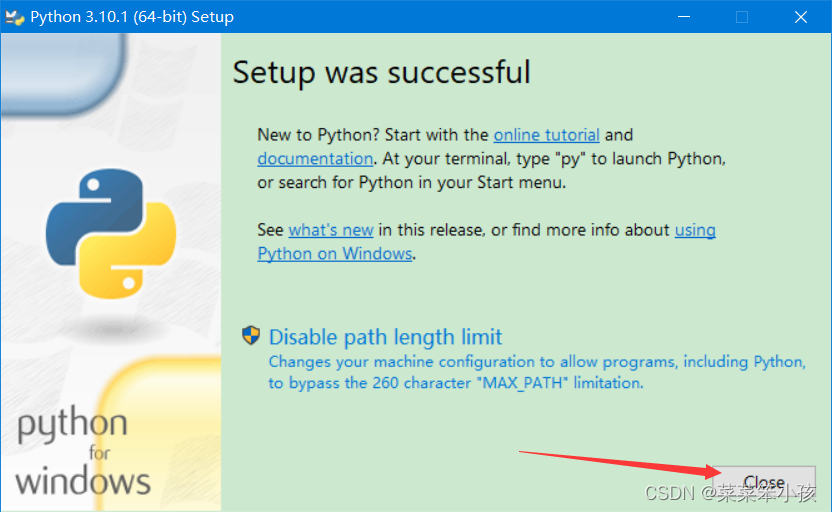The width and height of the screenshot is (832, 512).
Task: Close the setup window with X
Action: pos(801,17)
